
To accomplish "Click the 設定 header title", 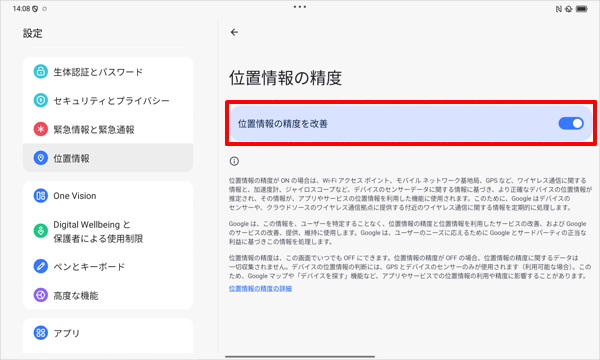I will tap(33, 33).
